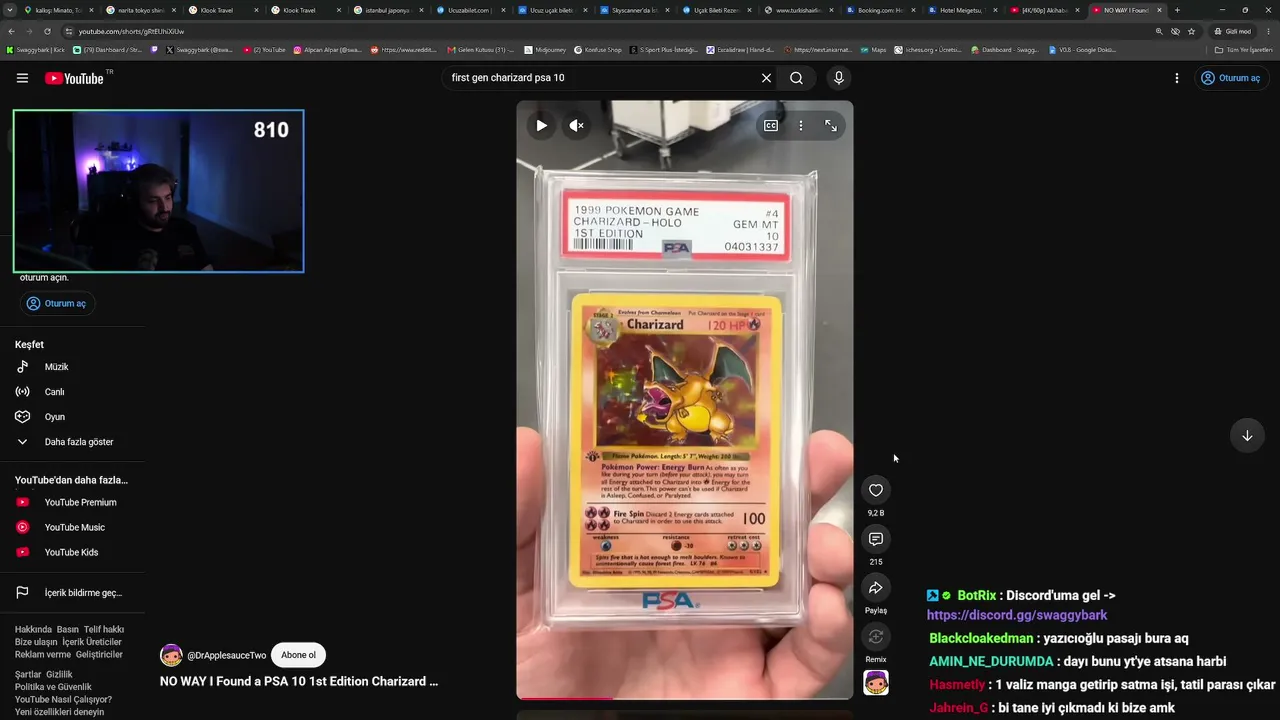Remix this short
The width and height of the screenshot is (1280, 720).
876,637
